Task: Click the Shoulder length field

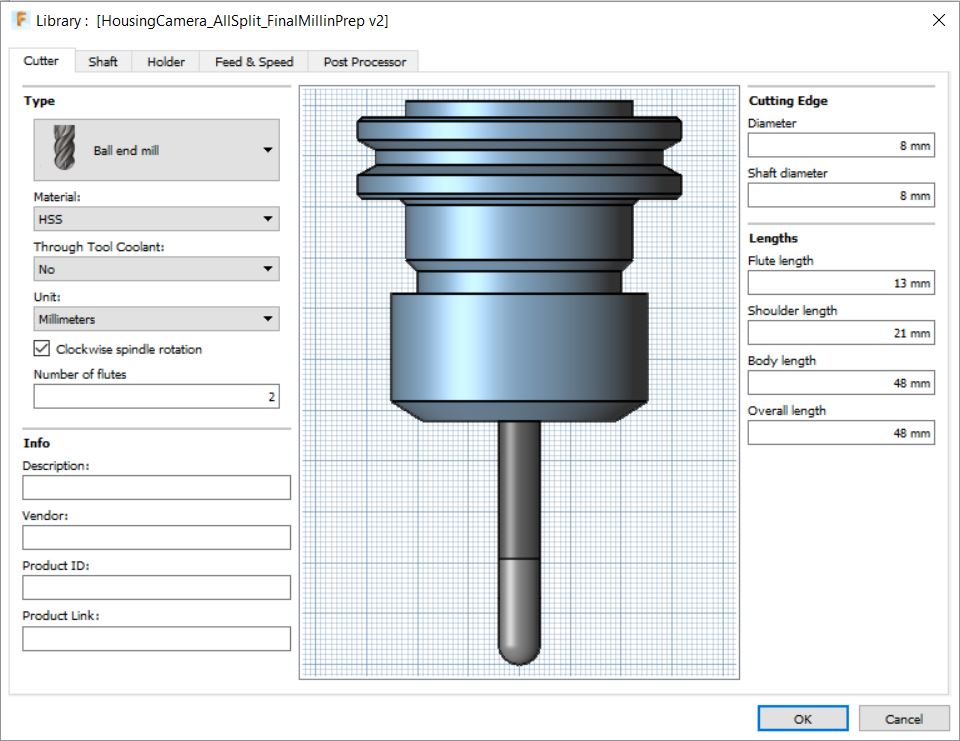Action: click(841, 333)
